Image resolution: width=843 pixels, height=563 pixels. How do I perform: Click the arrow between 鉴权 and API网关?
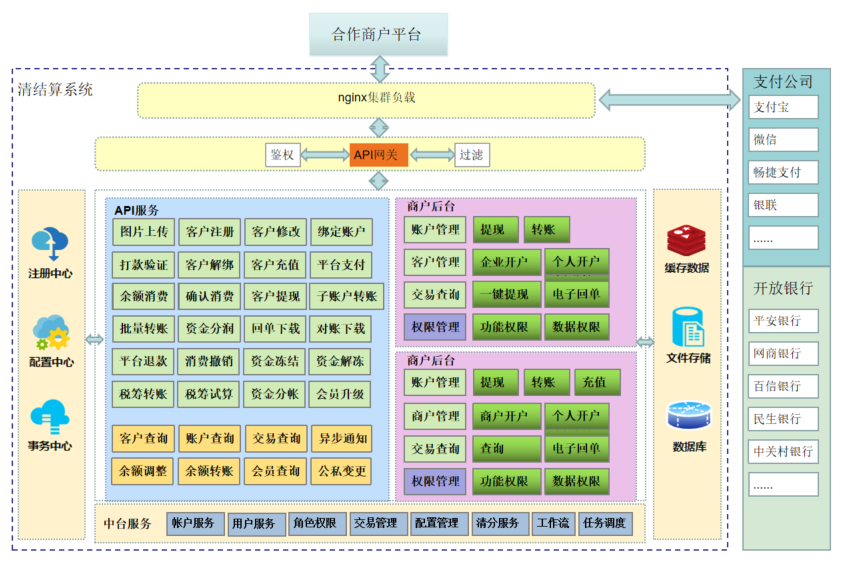324,155
